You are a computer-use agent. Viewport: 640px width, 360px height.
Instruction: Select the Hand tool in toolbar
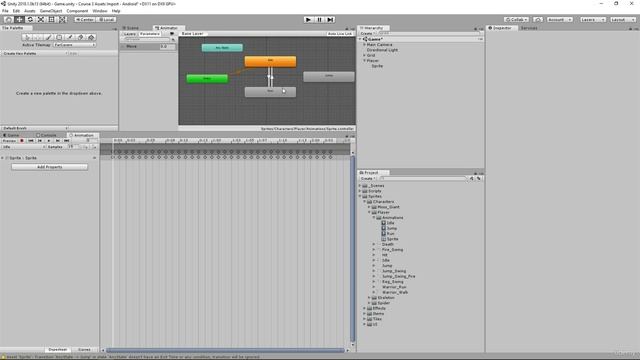pyautogui.click(x=8, y=20)
